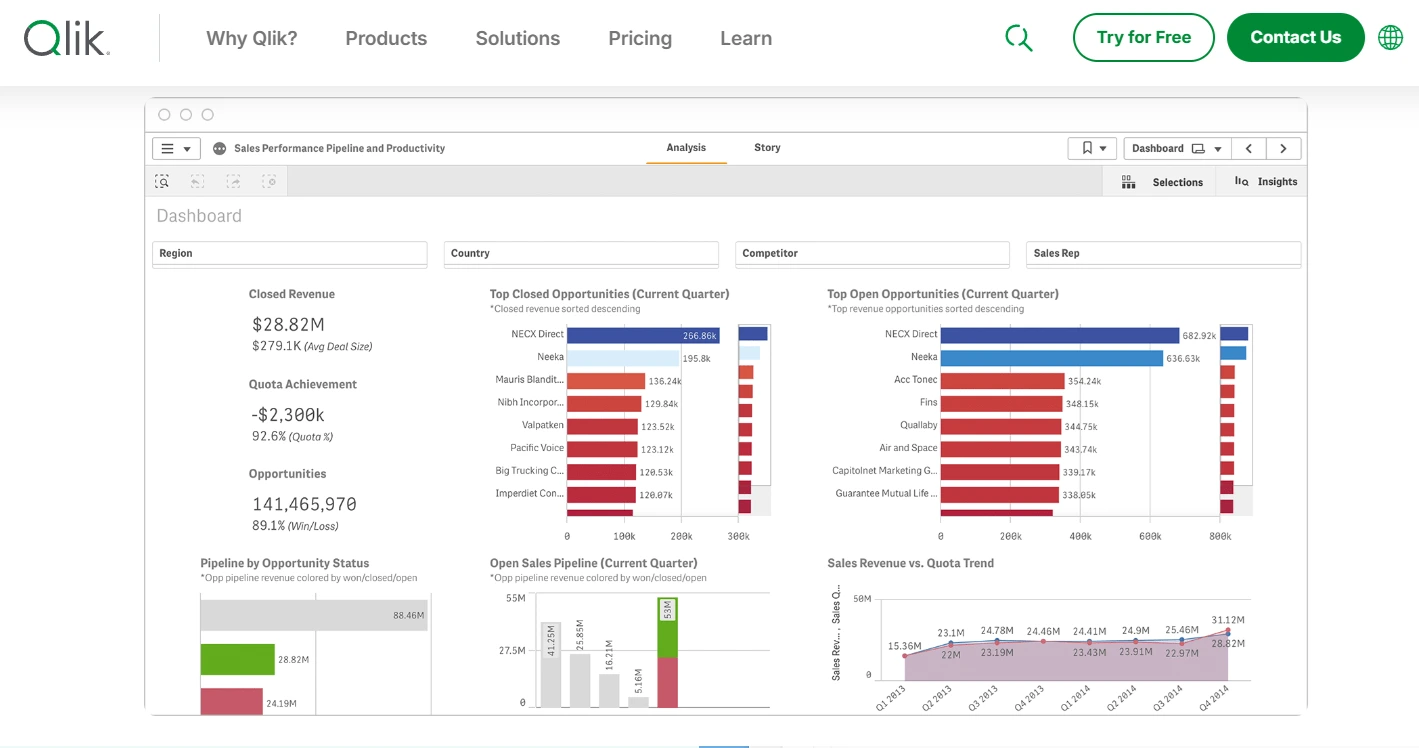
Task: Step back to the previous selection
Action: pos(197,181)
